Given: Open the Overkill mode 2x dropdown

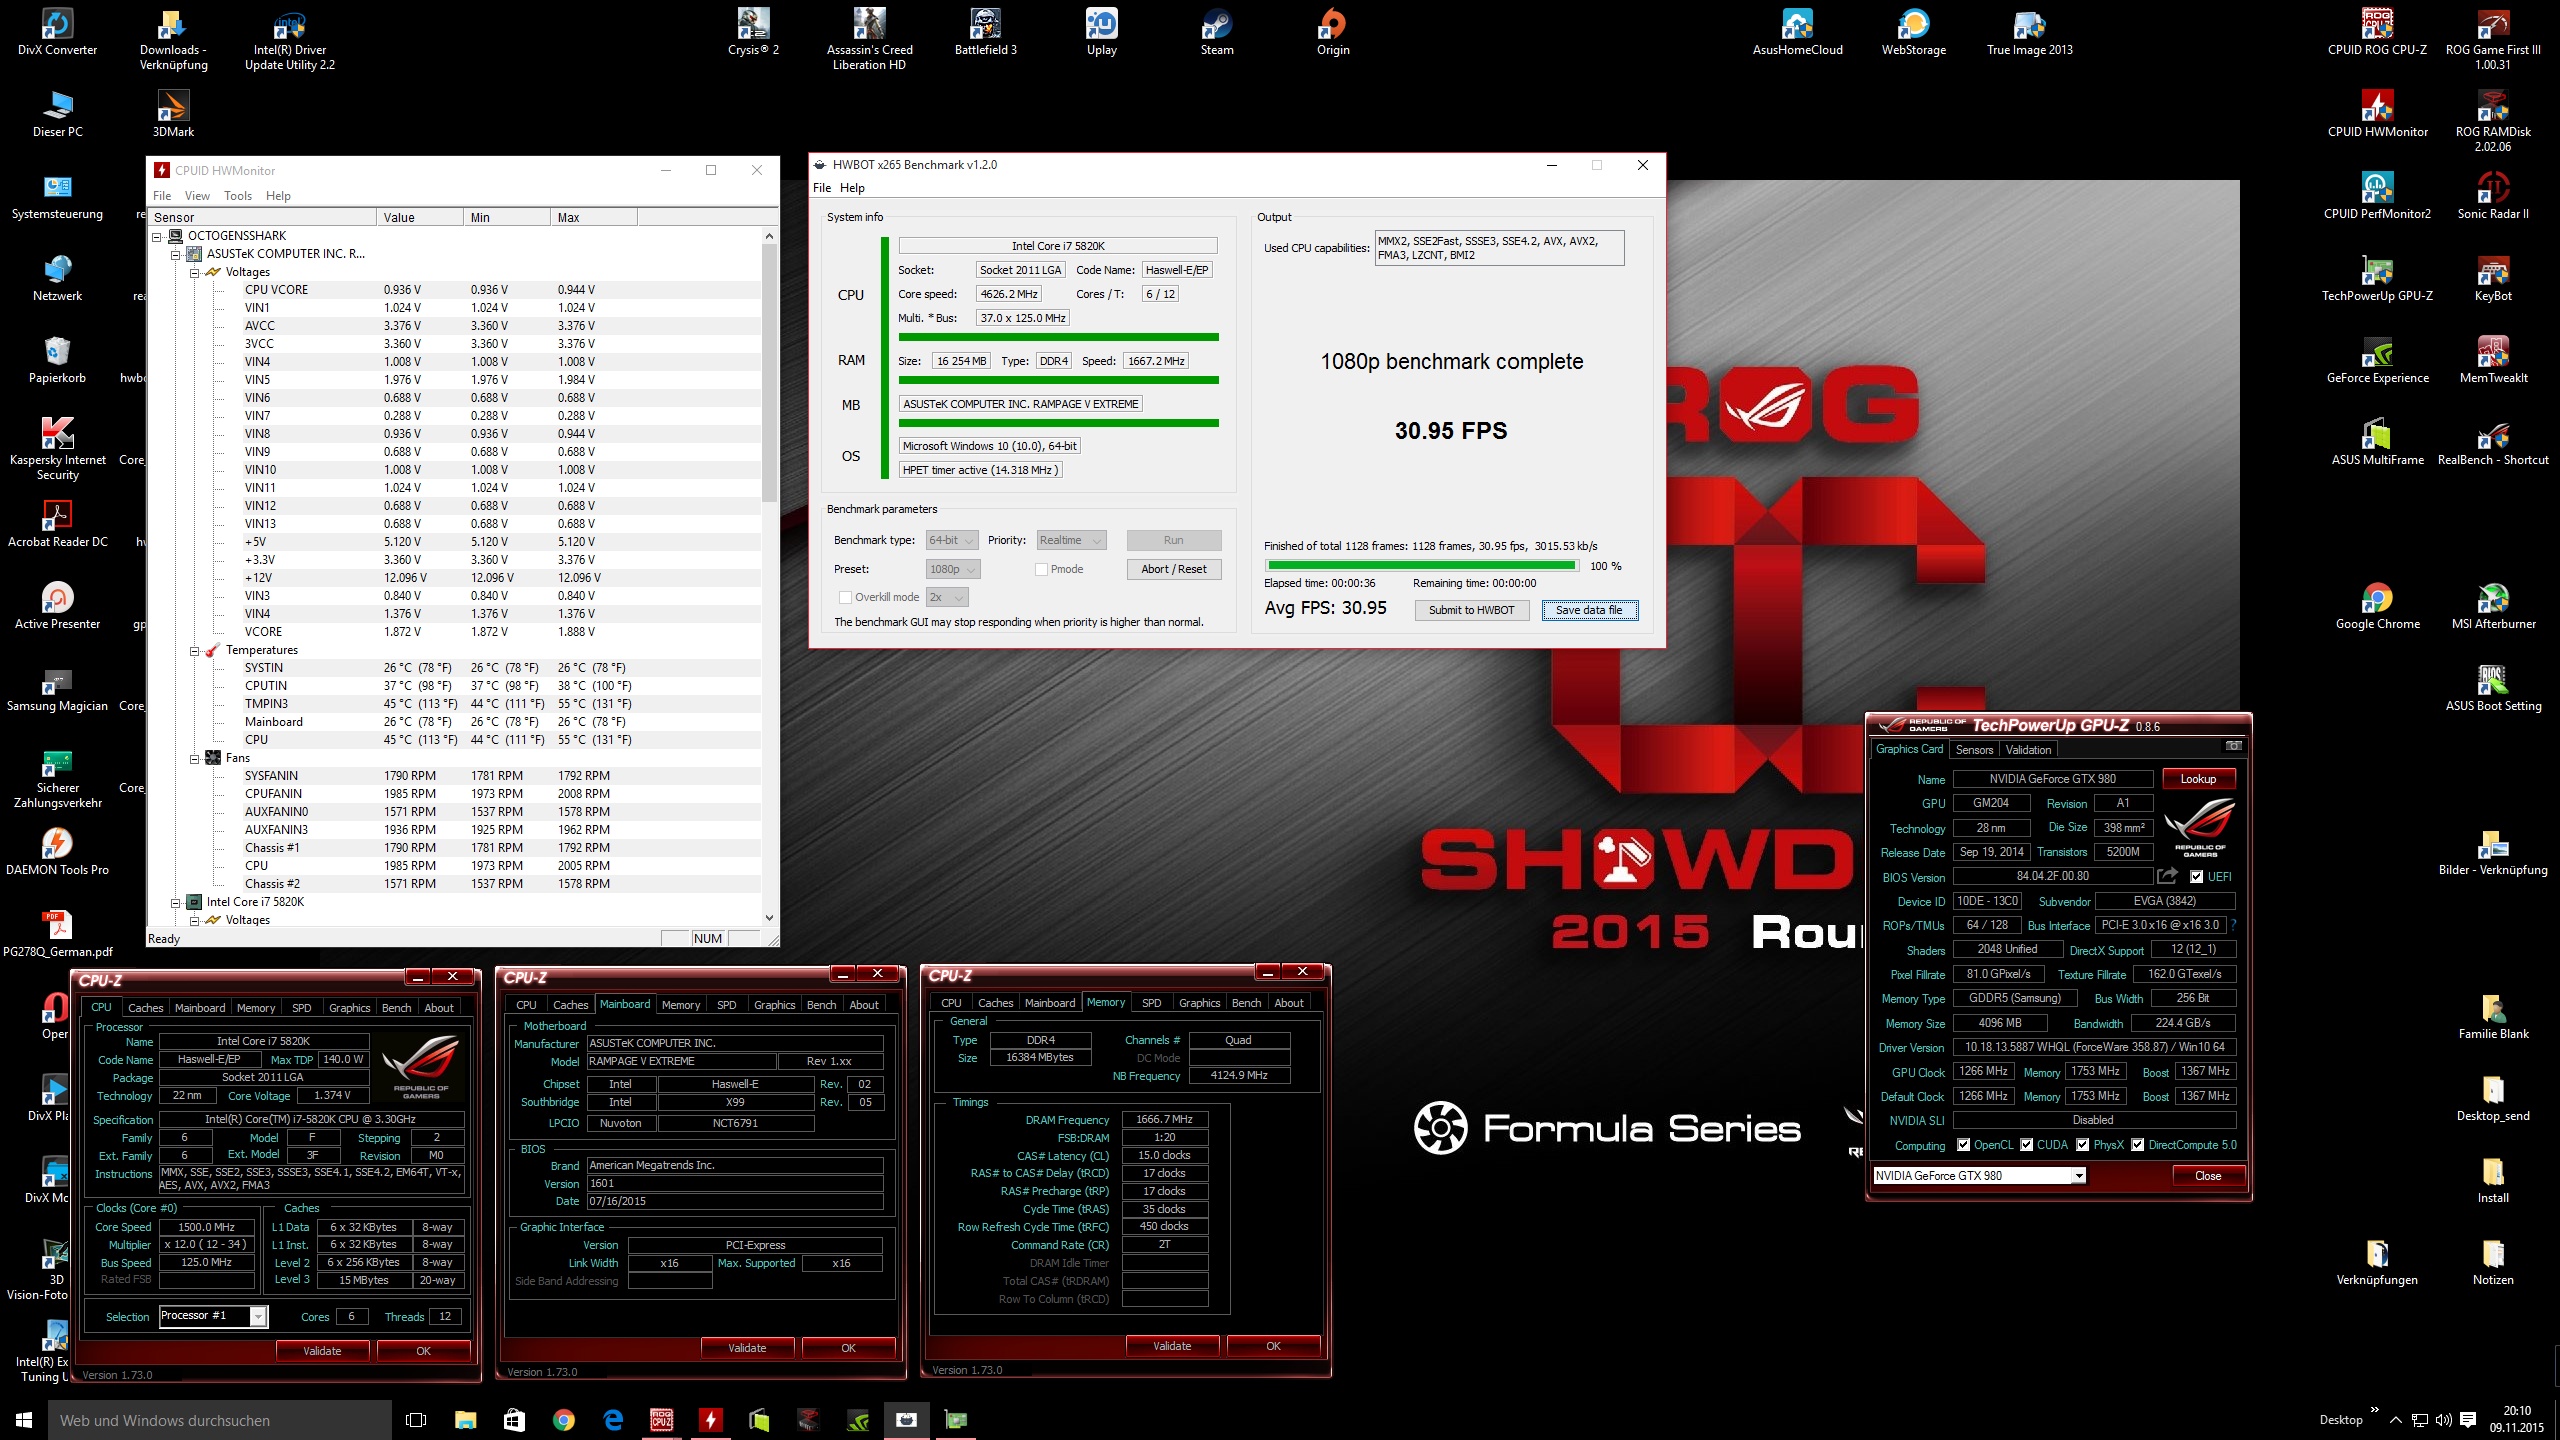Looking at the screenshot, I should 947,597.
